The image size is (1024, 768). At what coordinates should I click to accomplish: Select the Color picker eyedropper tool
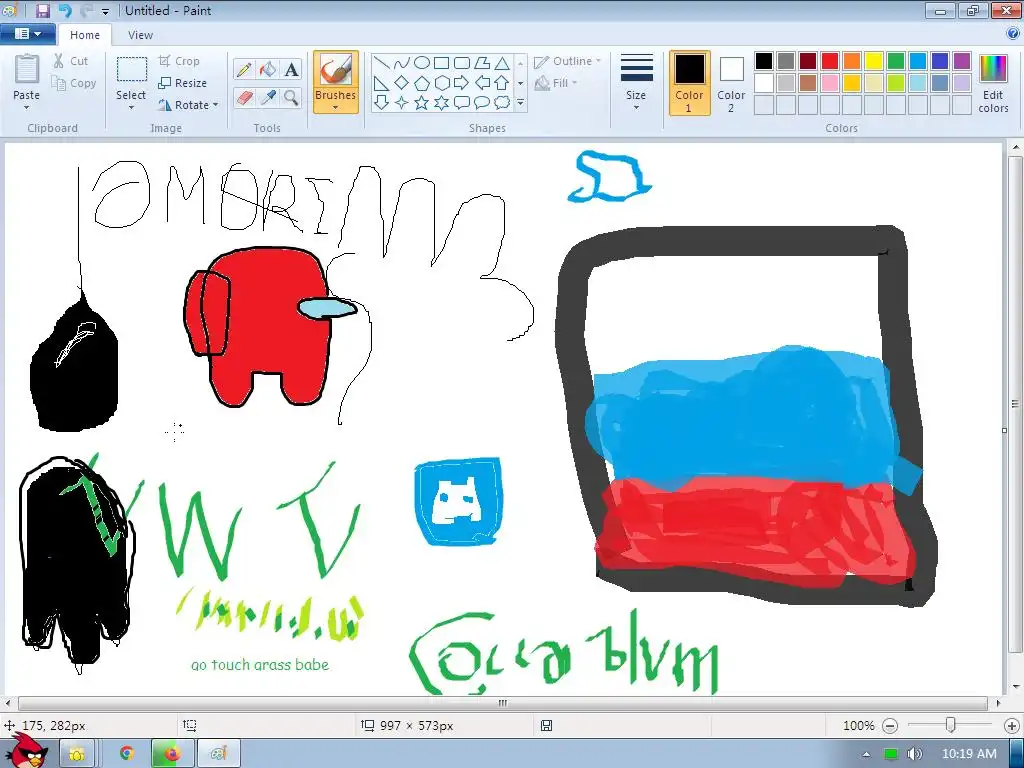(268, 98)
